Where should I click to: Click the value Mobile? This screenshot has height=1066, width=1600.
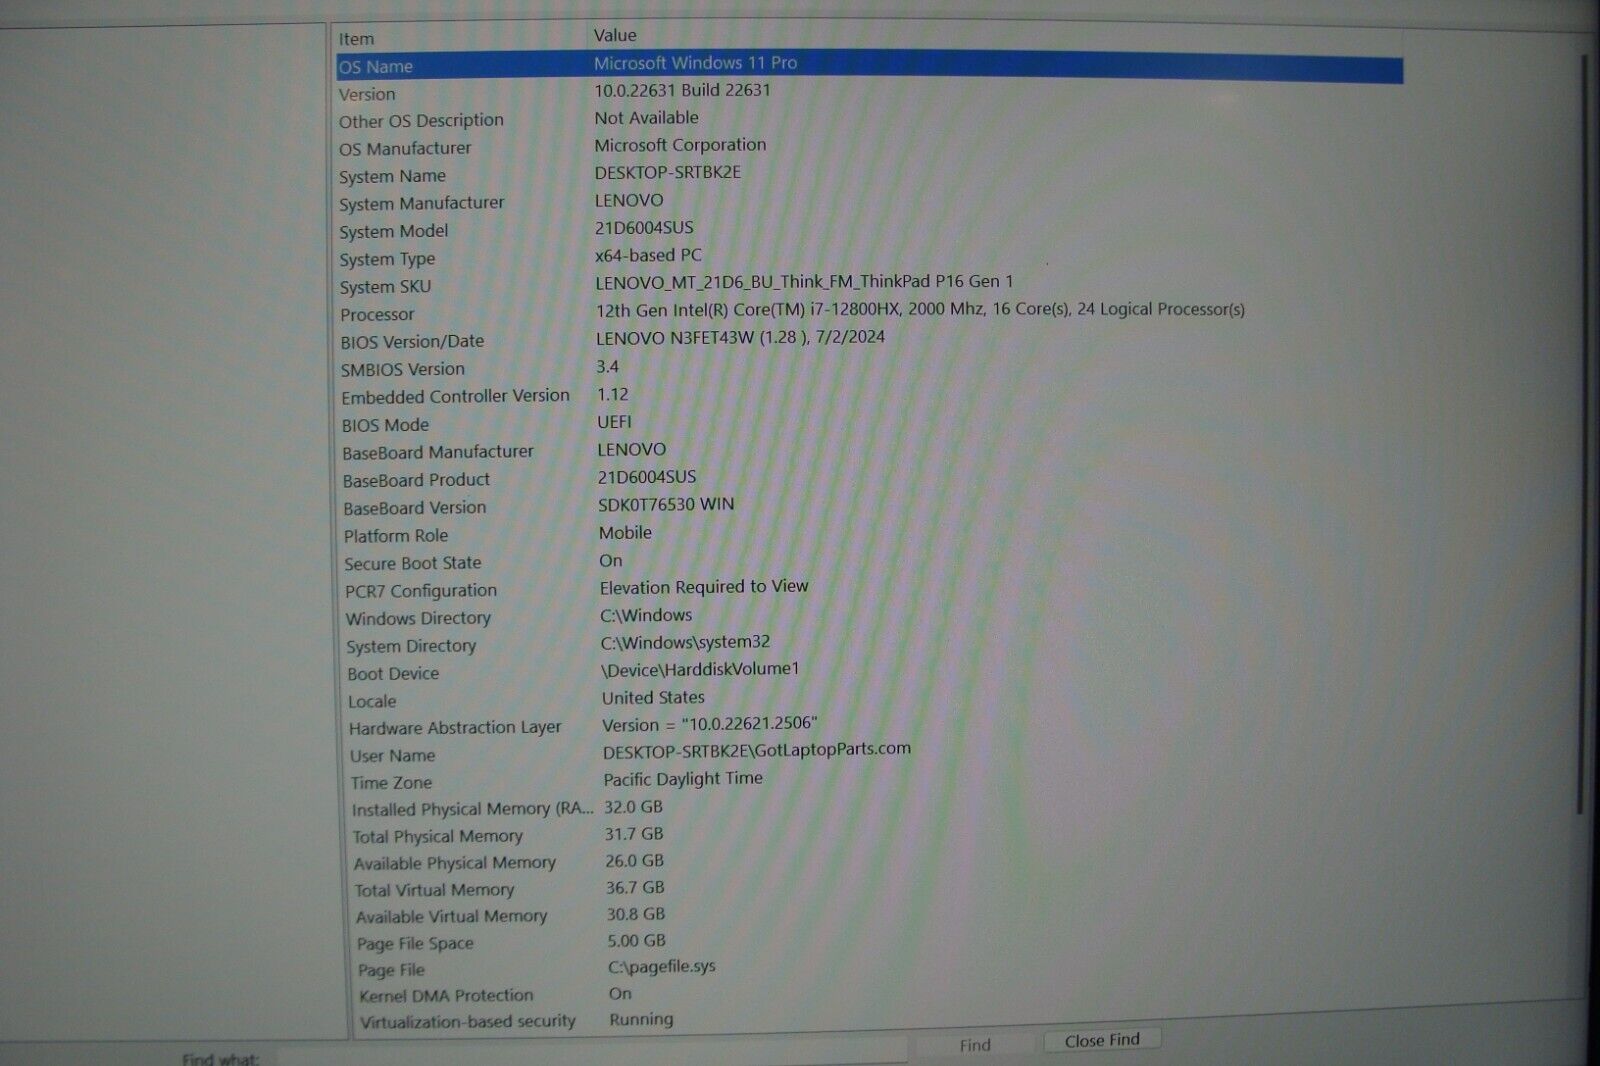point(625,533)
